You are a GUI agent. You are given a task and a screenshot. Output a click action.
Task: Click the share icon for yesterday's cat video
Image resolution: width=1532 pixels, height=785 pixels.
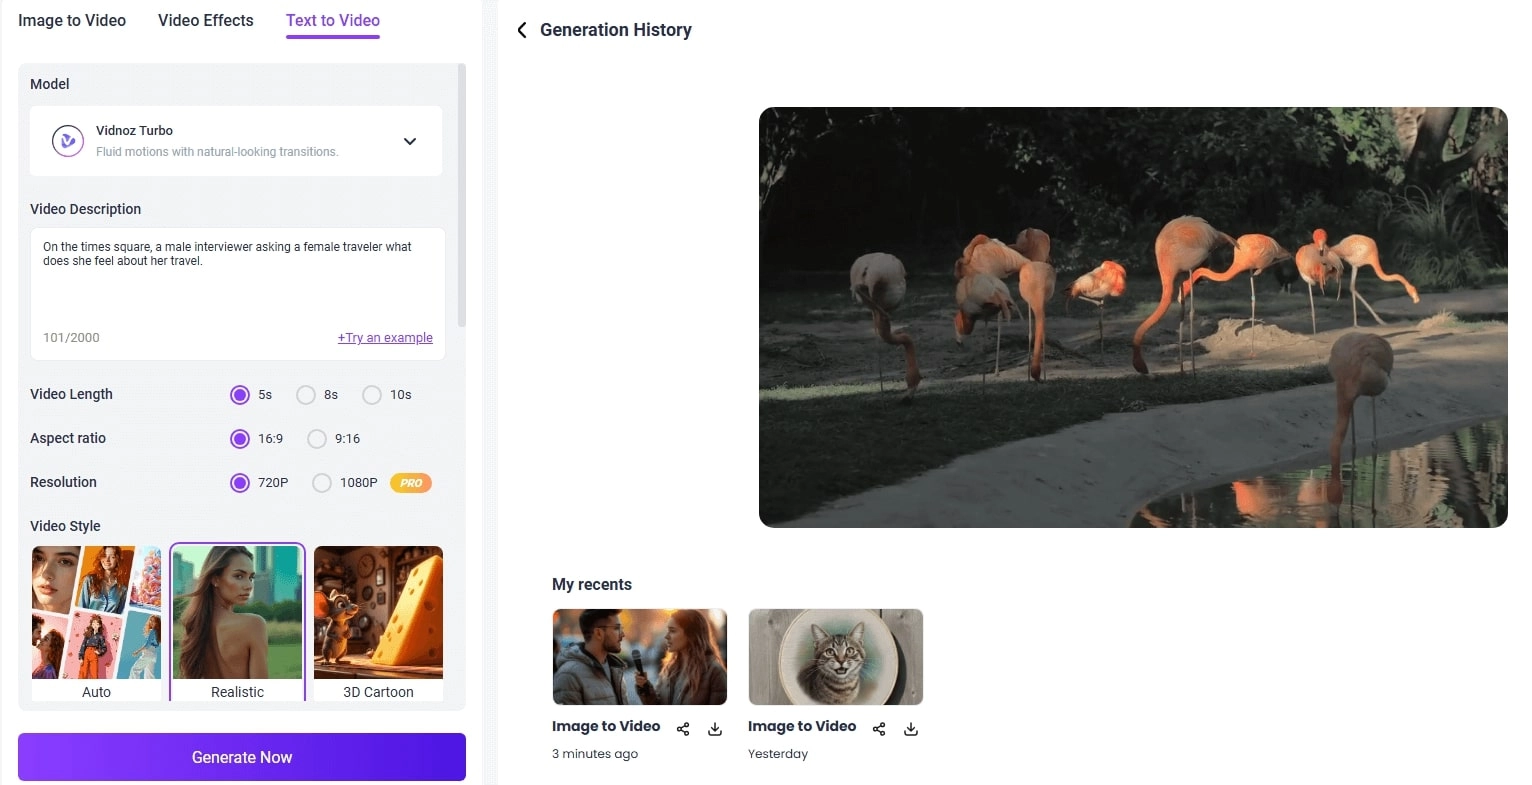(x=878, y=728)
